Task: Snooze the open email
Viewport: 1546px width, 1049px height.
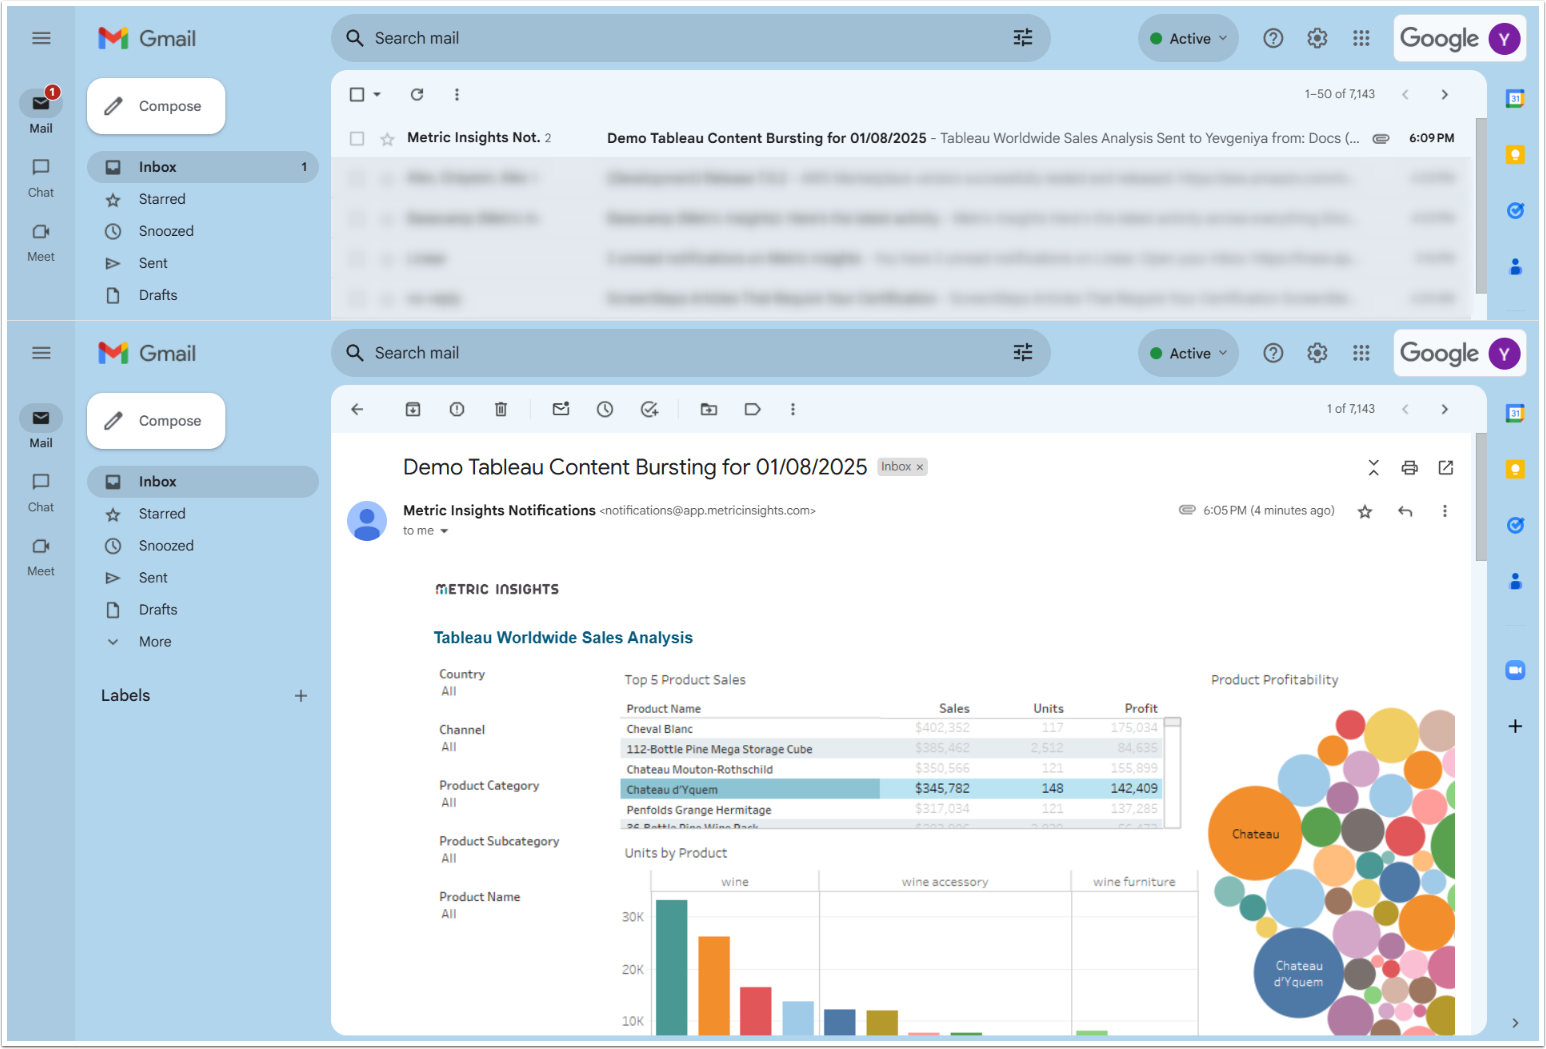Action: coord(605,409)
